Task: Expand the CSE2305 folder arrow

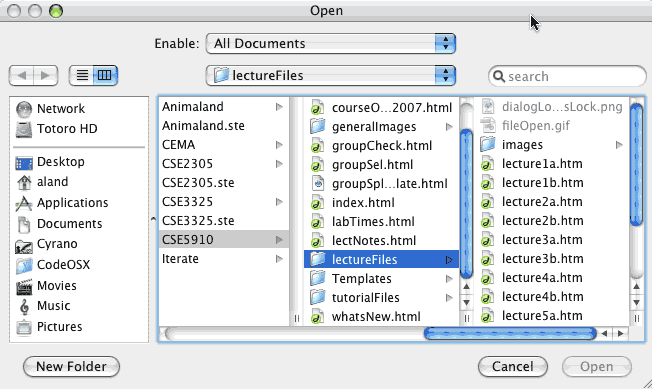Action: click(x=279, y=164)
